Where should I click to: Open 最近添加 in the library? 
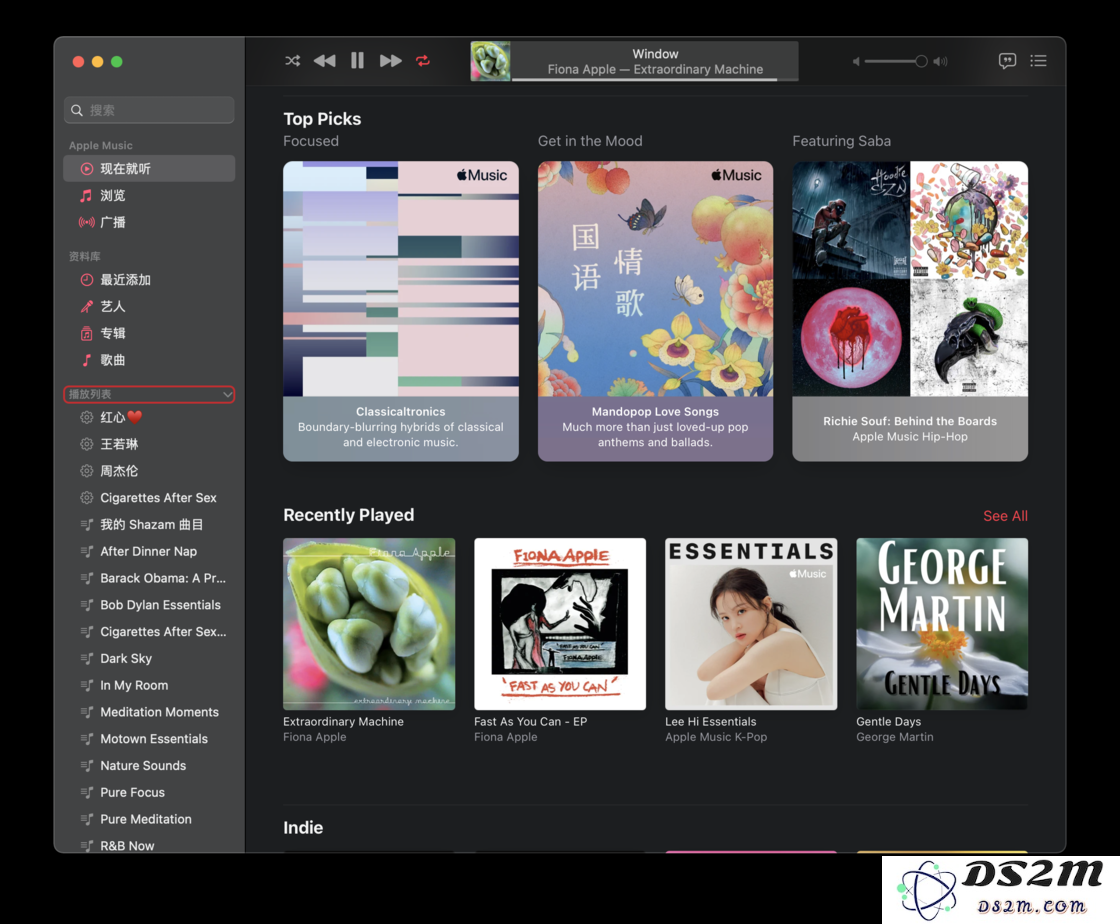pos(149,280)
